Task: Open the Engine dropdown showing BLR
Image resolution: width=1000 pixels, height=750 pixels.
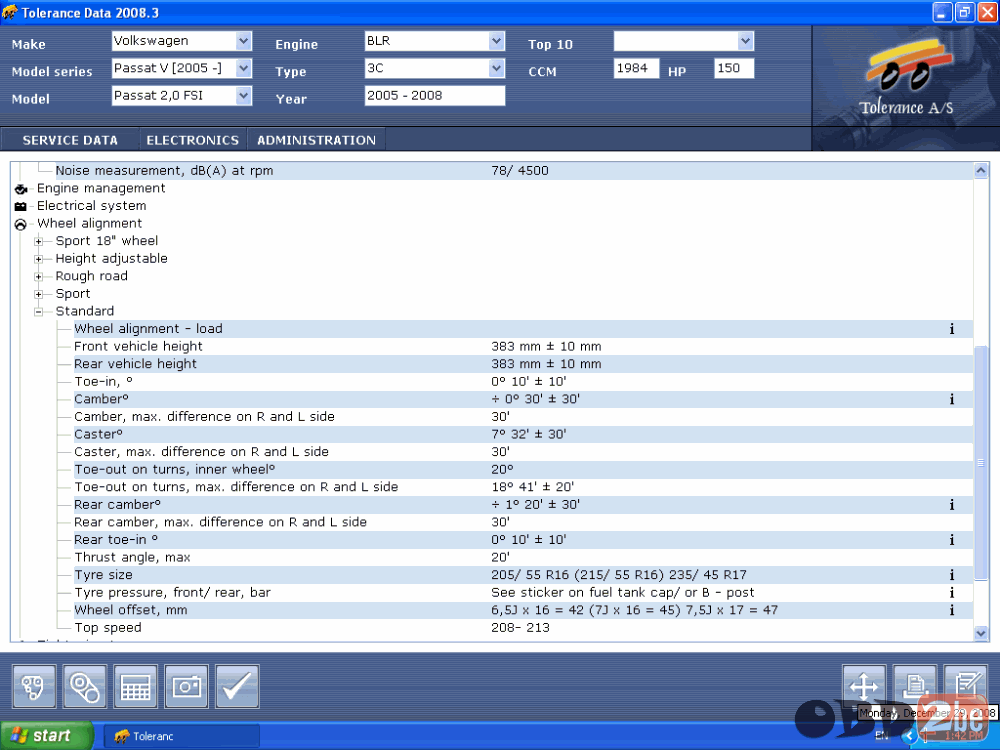Action: click(496, 41)
